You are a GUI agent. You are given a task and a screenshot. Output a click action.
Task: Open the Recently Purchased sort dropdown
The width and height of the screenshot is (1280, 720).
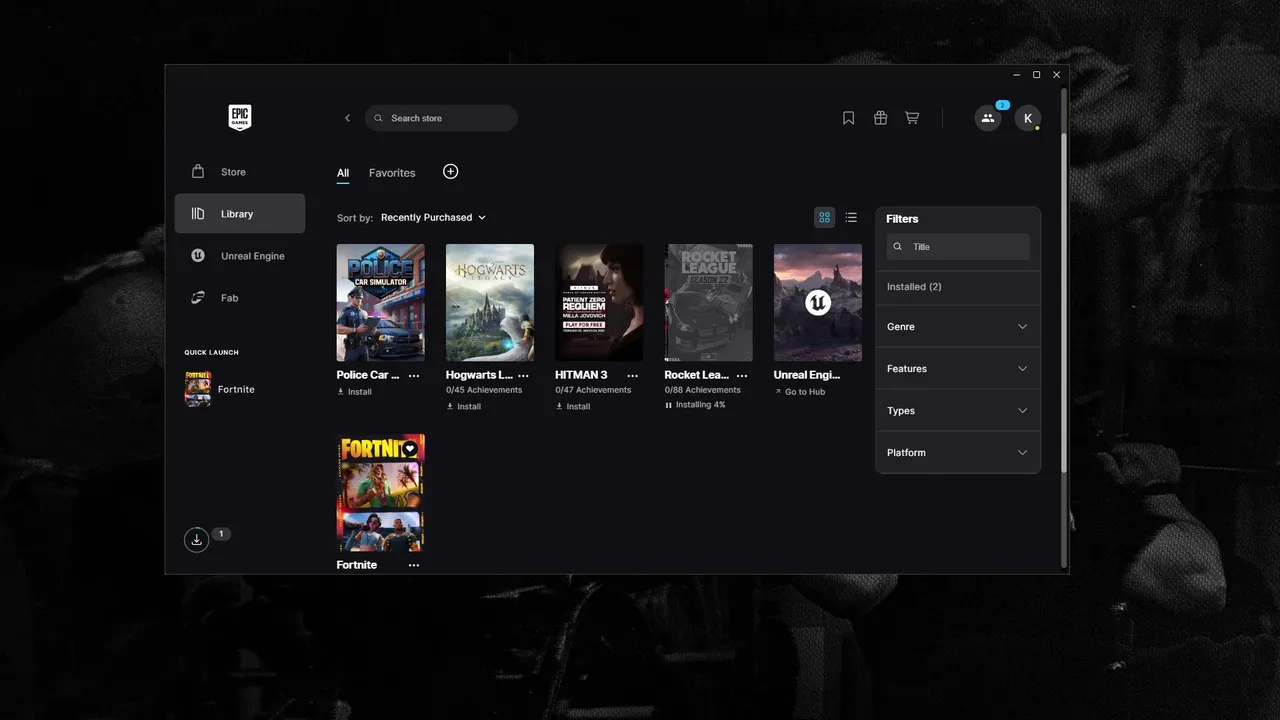coord(433,217)
